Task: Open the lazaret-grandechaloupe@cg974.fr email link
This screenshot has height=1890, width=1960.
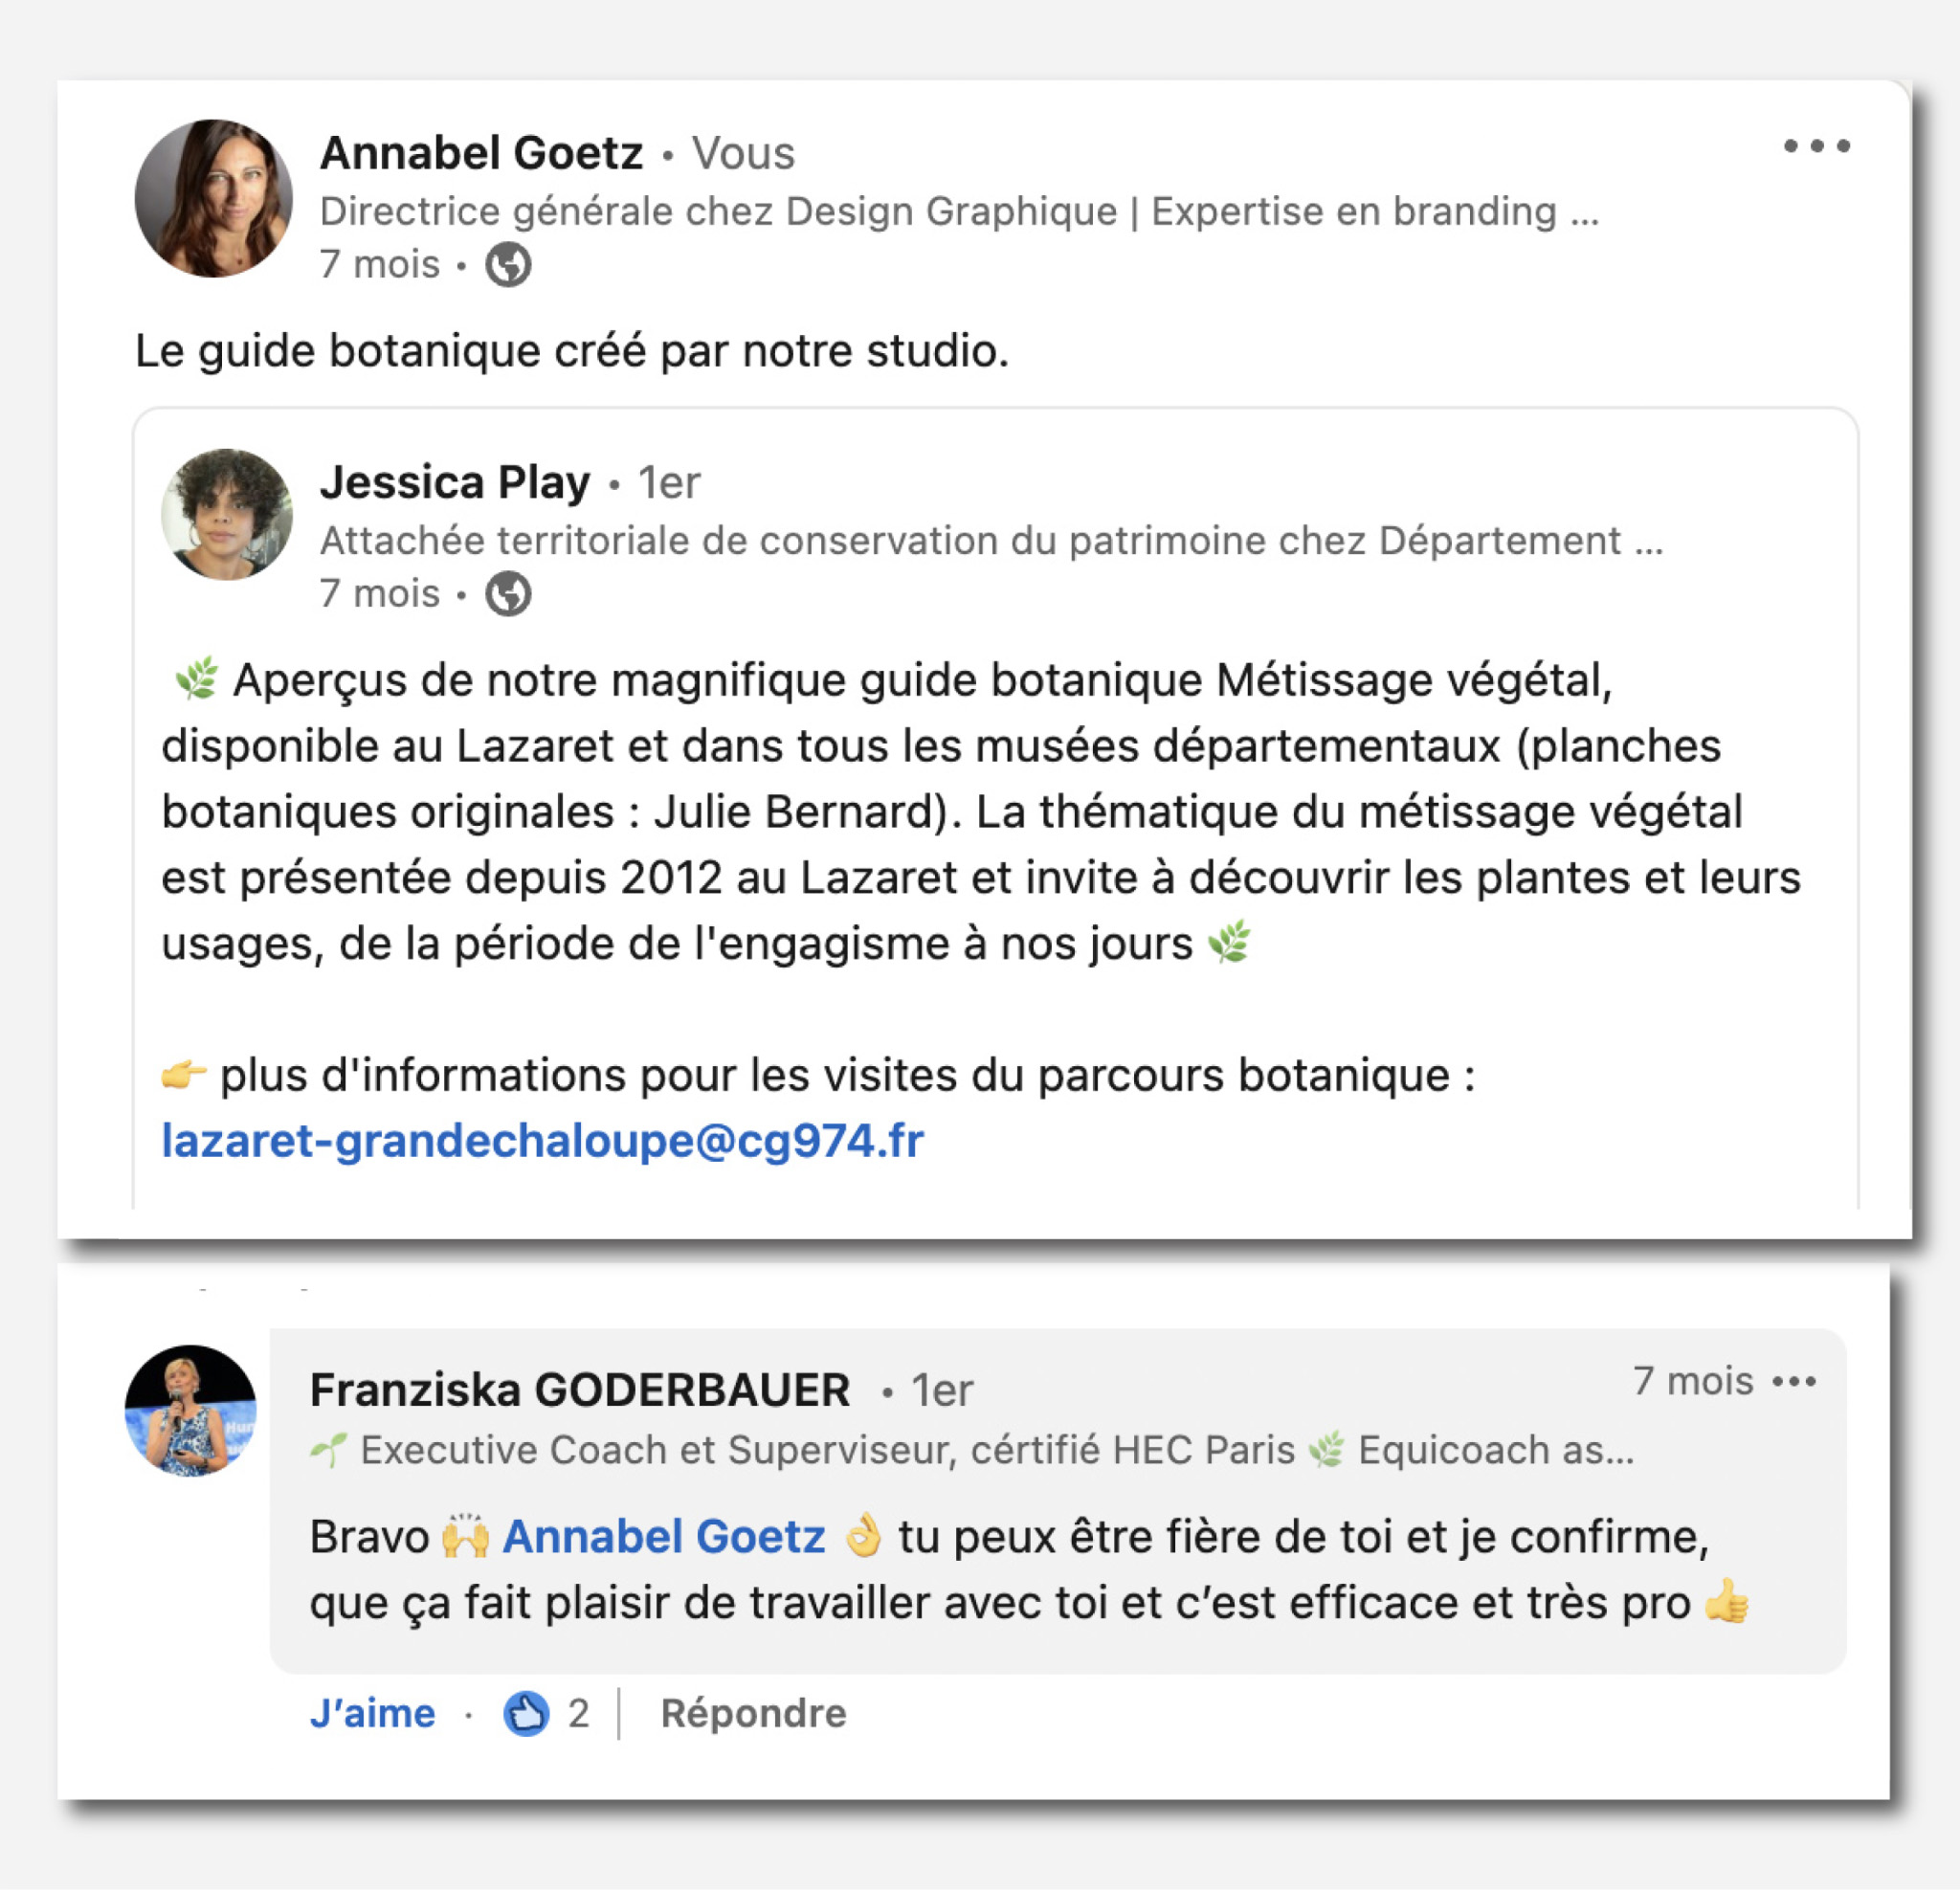Action: point(542,1140)
